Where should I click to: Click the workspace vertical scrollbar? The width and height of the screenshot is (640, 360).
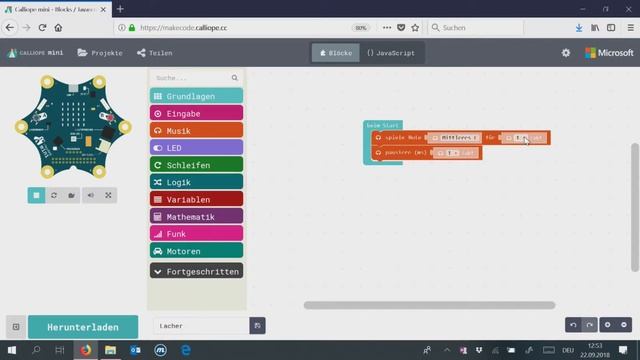point(635,207)
